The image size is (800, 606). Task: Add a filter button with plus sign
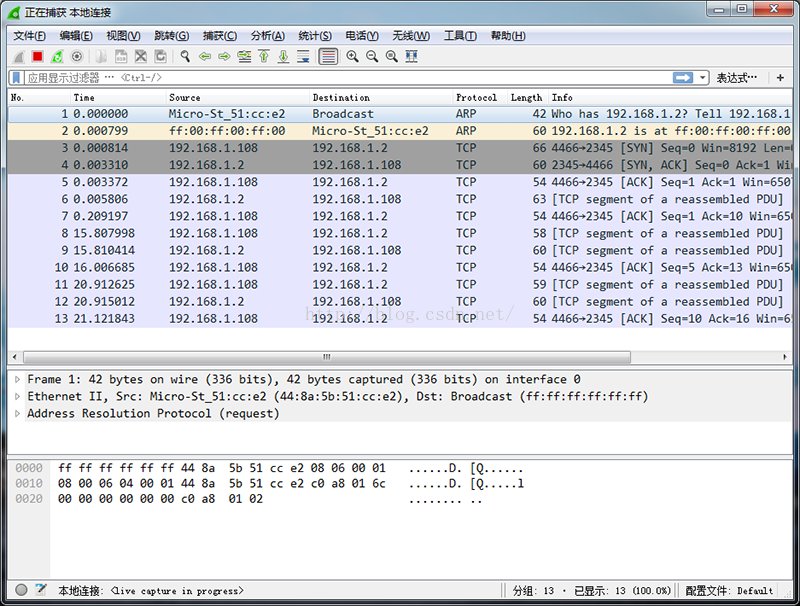pos(780,78)
